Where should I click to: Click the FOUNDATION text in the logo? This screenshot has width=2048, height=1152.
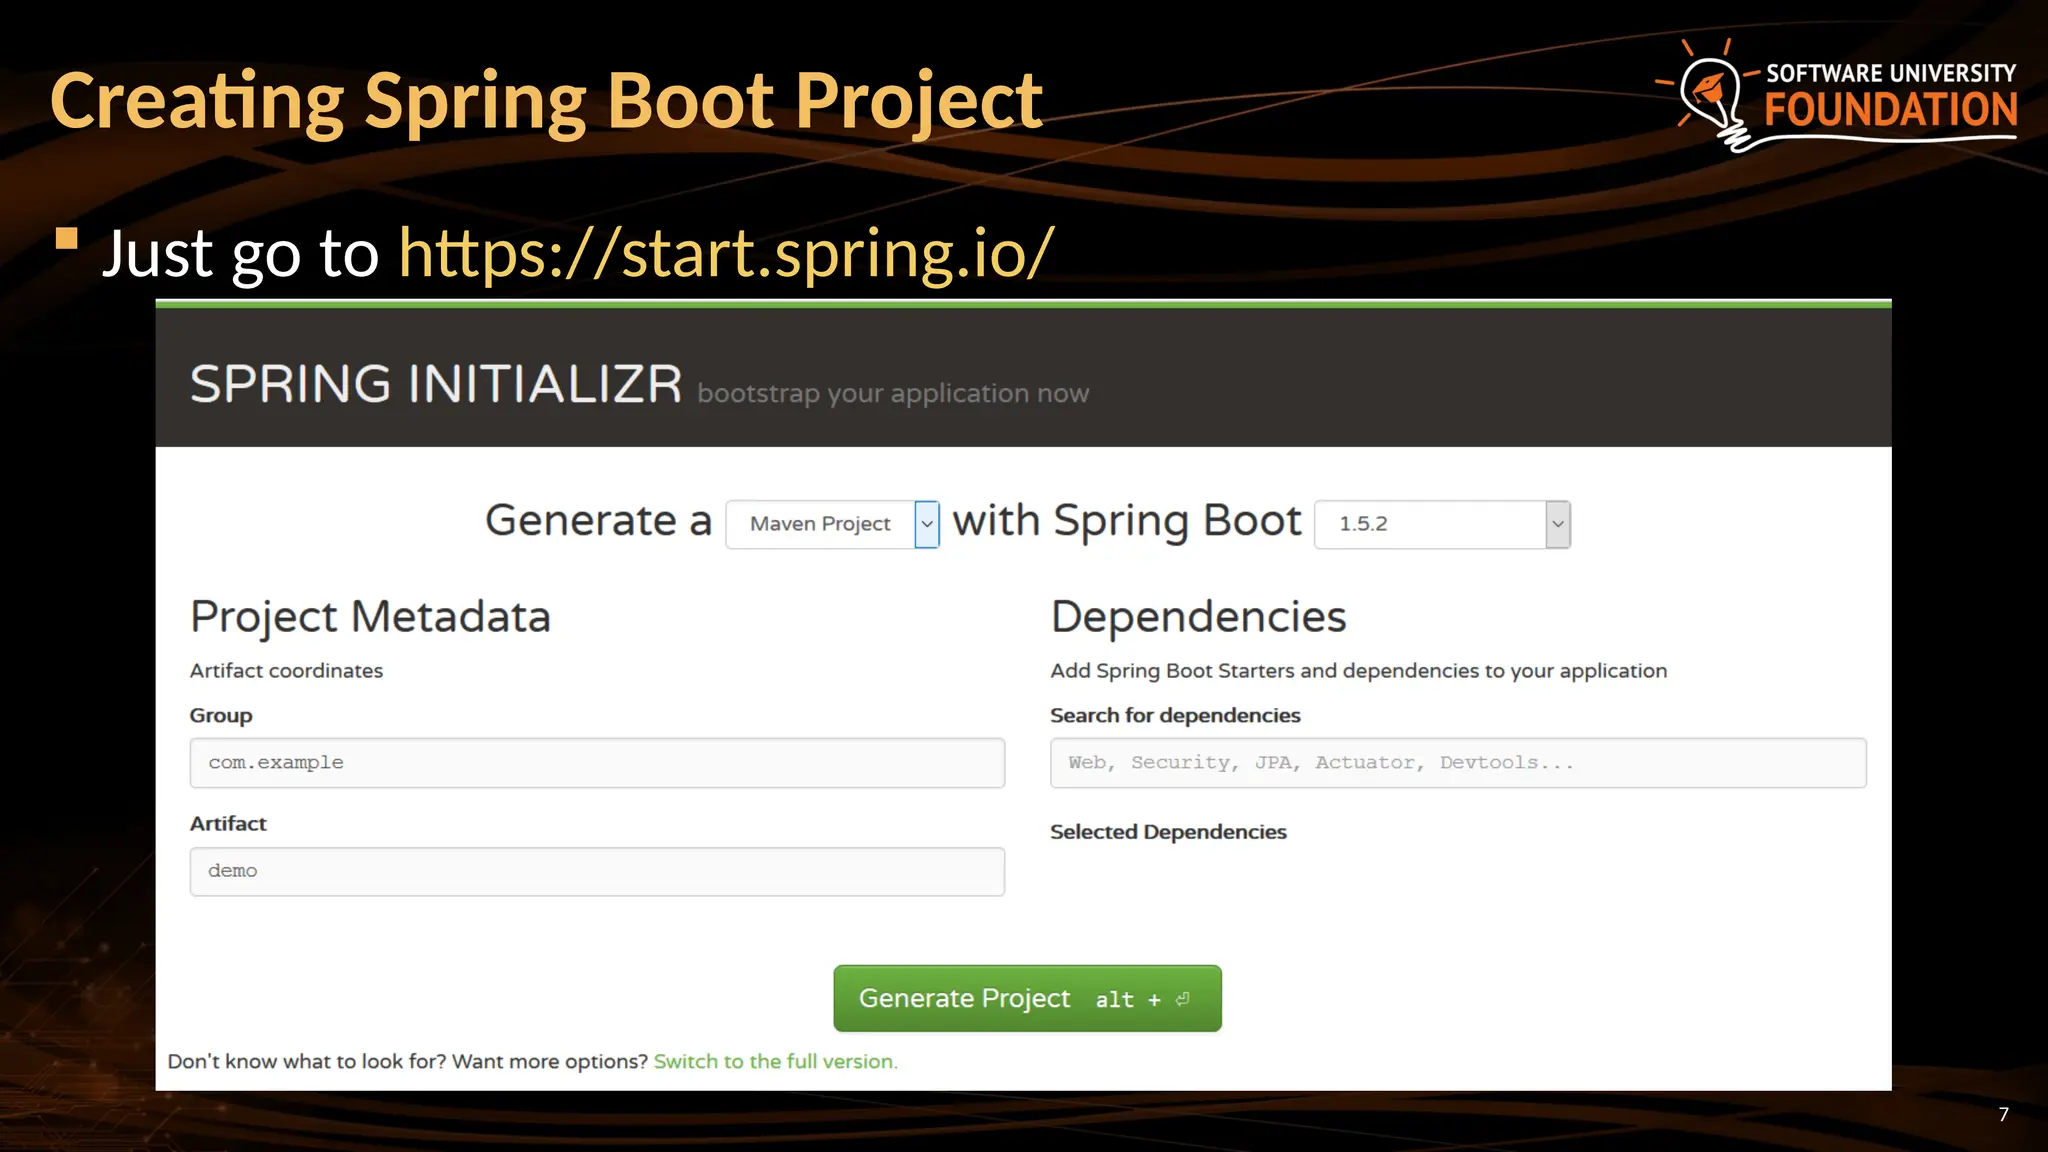[1890, 110]
